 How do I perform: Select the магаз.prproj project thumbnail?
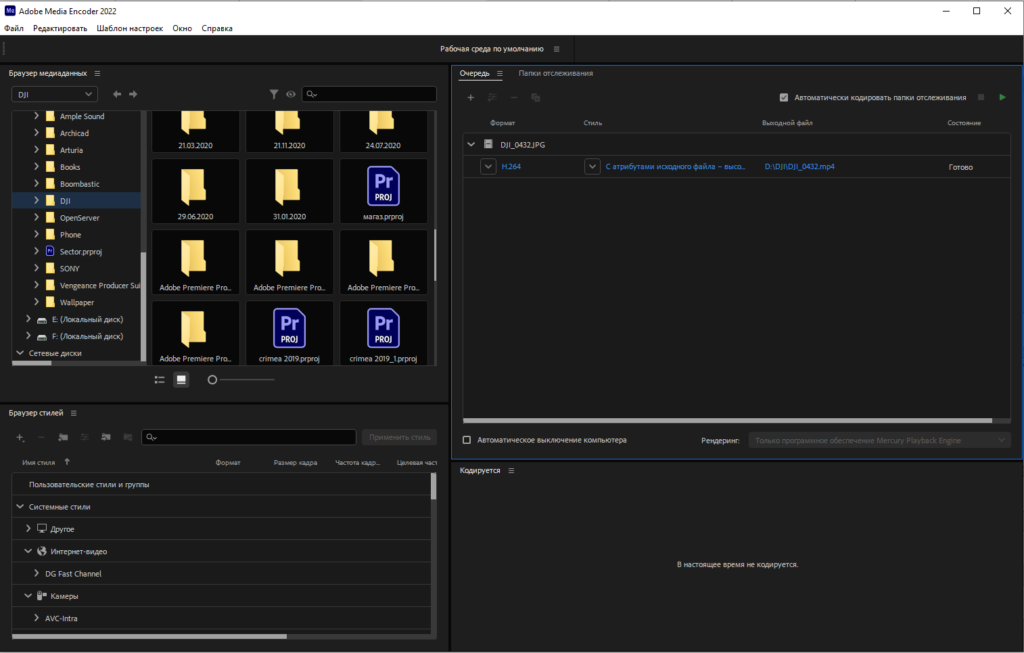point(383,191)
